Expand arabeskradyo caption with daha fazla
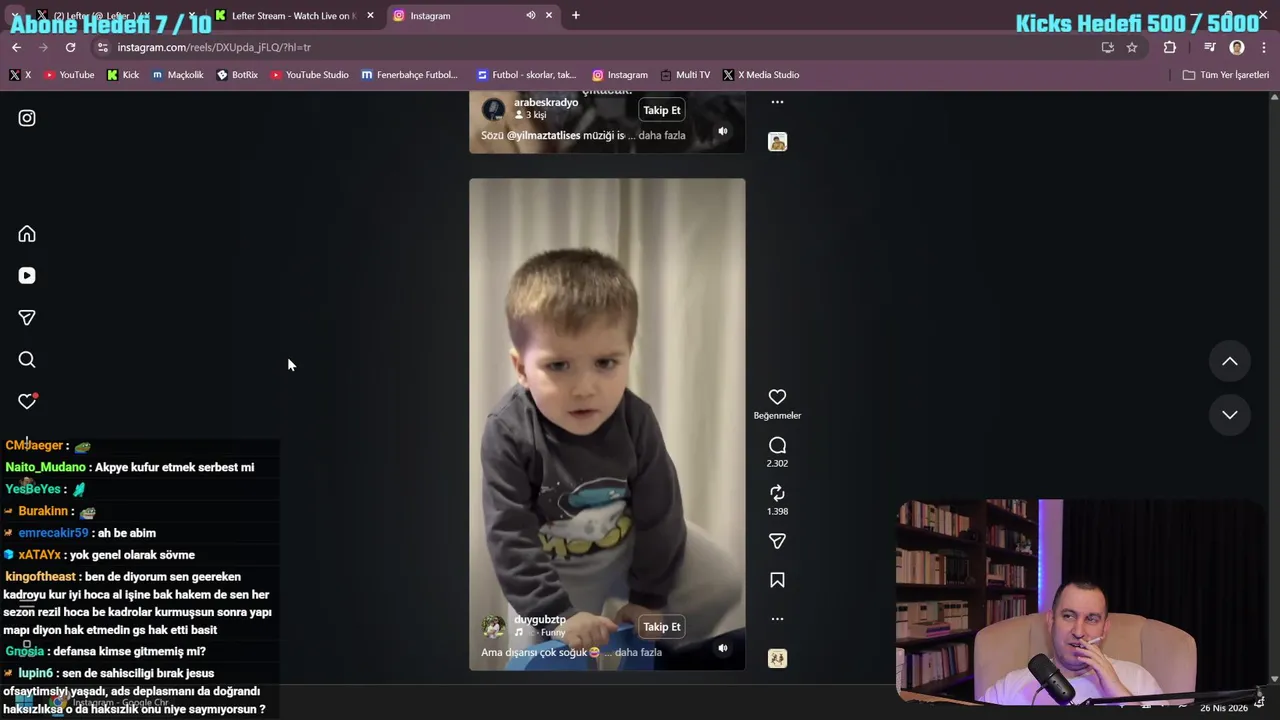1280x720 pixels. tap(662, 135)
